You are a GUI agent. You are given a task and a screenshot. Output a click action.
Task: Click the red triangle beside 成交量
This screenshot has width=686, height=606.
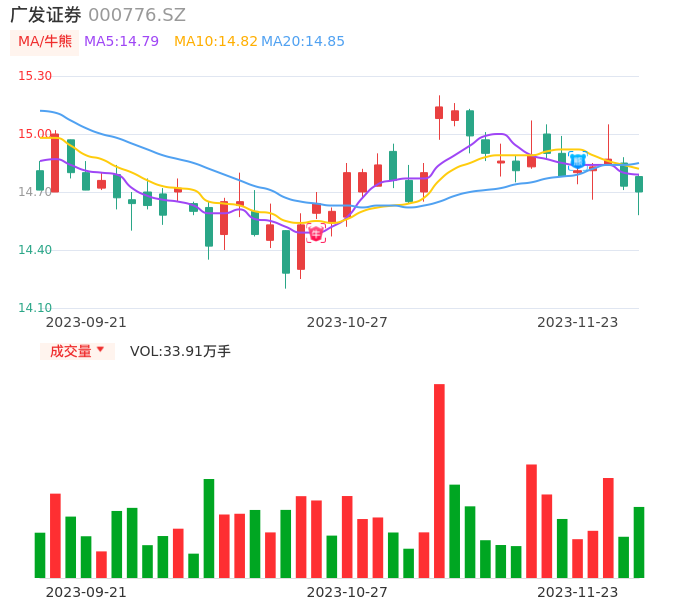[x=100, y=350]
